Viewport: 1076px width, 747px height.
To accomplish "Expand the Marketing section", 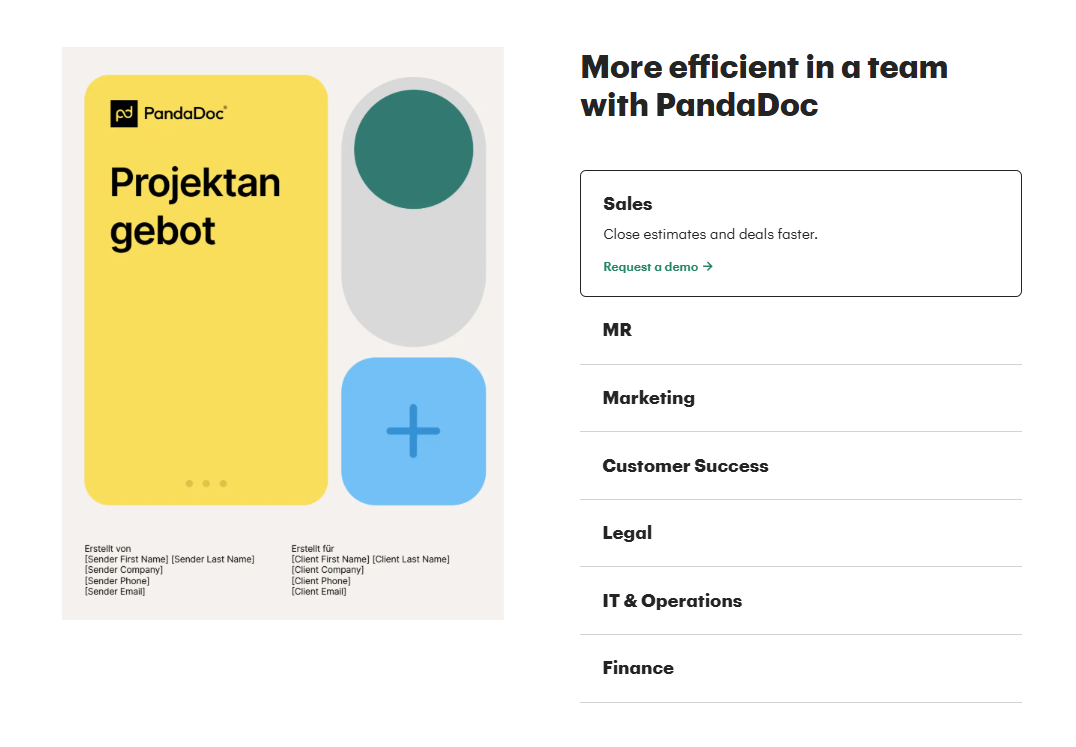I will [x=648, y=398].
